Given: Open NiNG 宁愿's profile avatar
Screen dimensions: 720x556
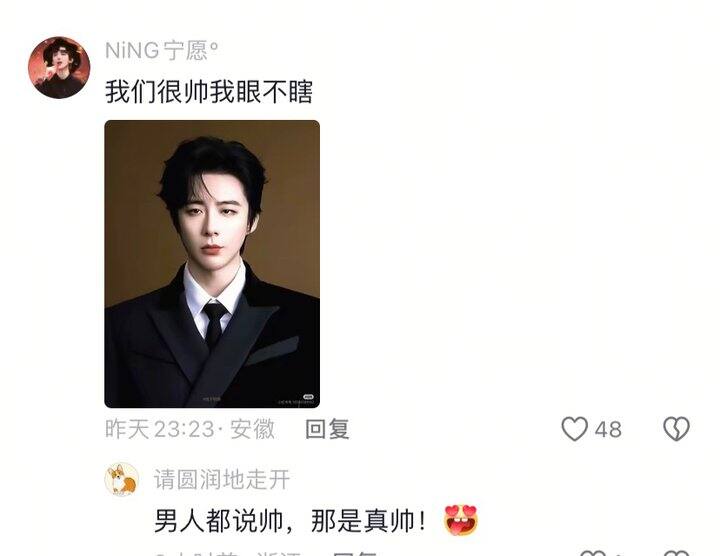Looking at the screenshot, I should (x=59, y=67).
